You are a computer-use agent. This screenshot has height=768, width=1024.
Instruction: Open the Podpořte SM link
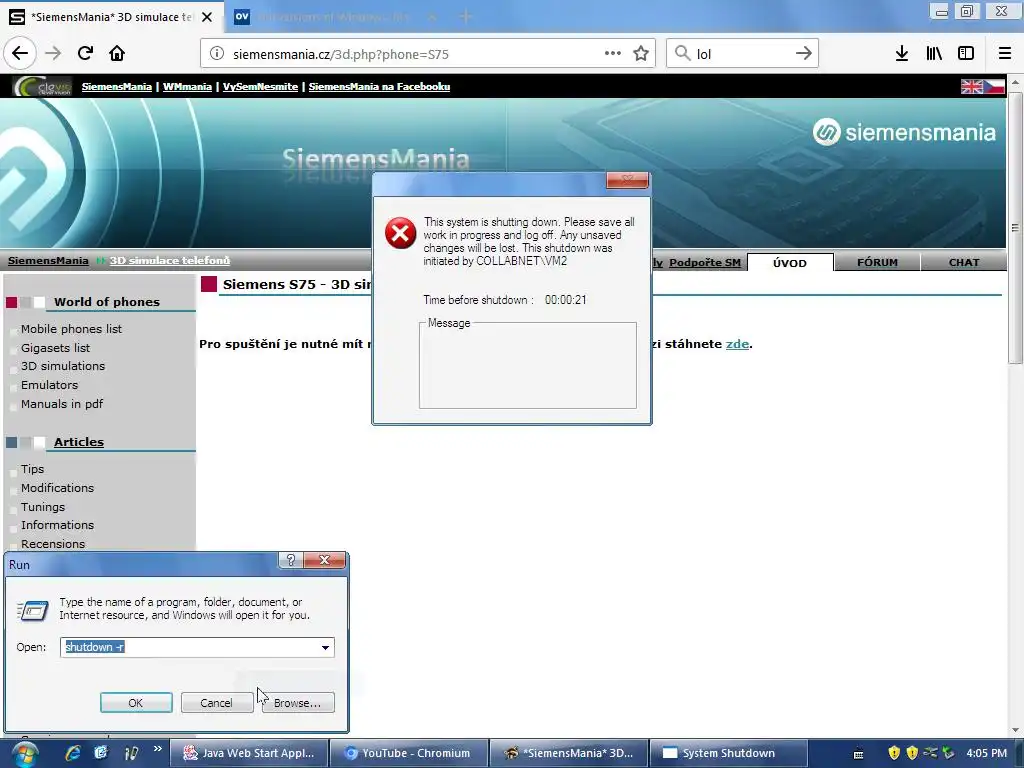pos(705,263)
